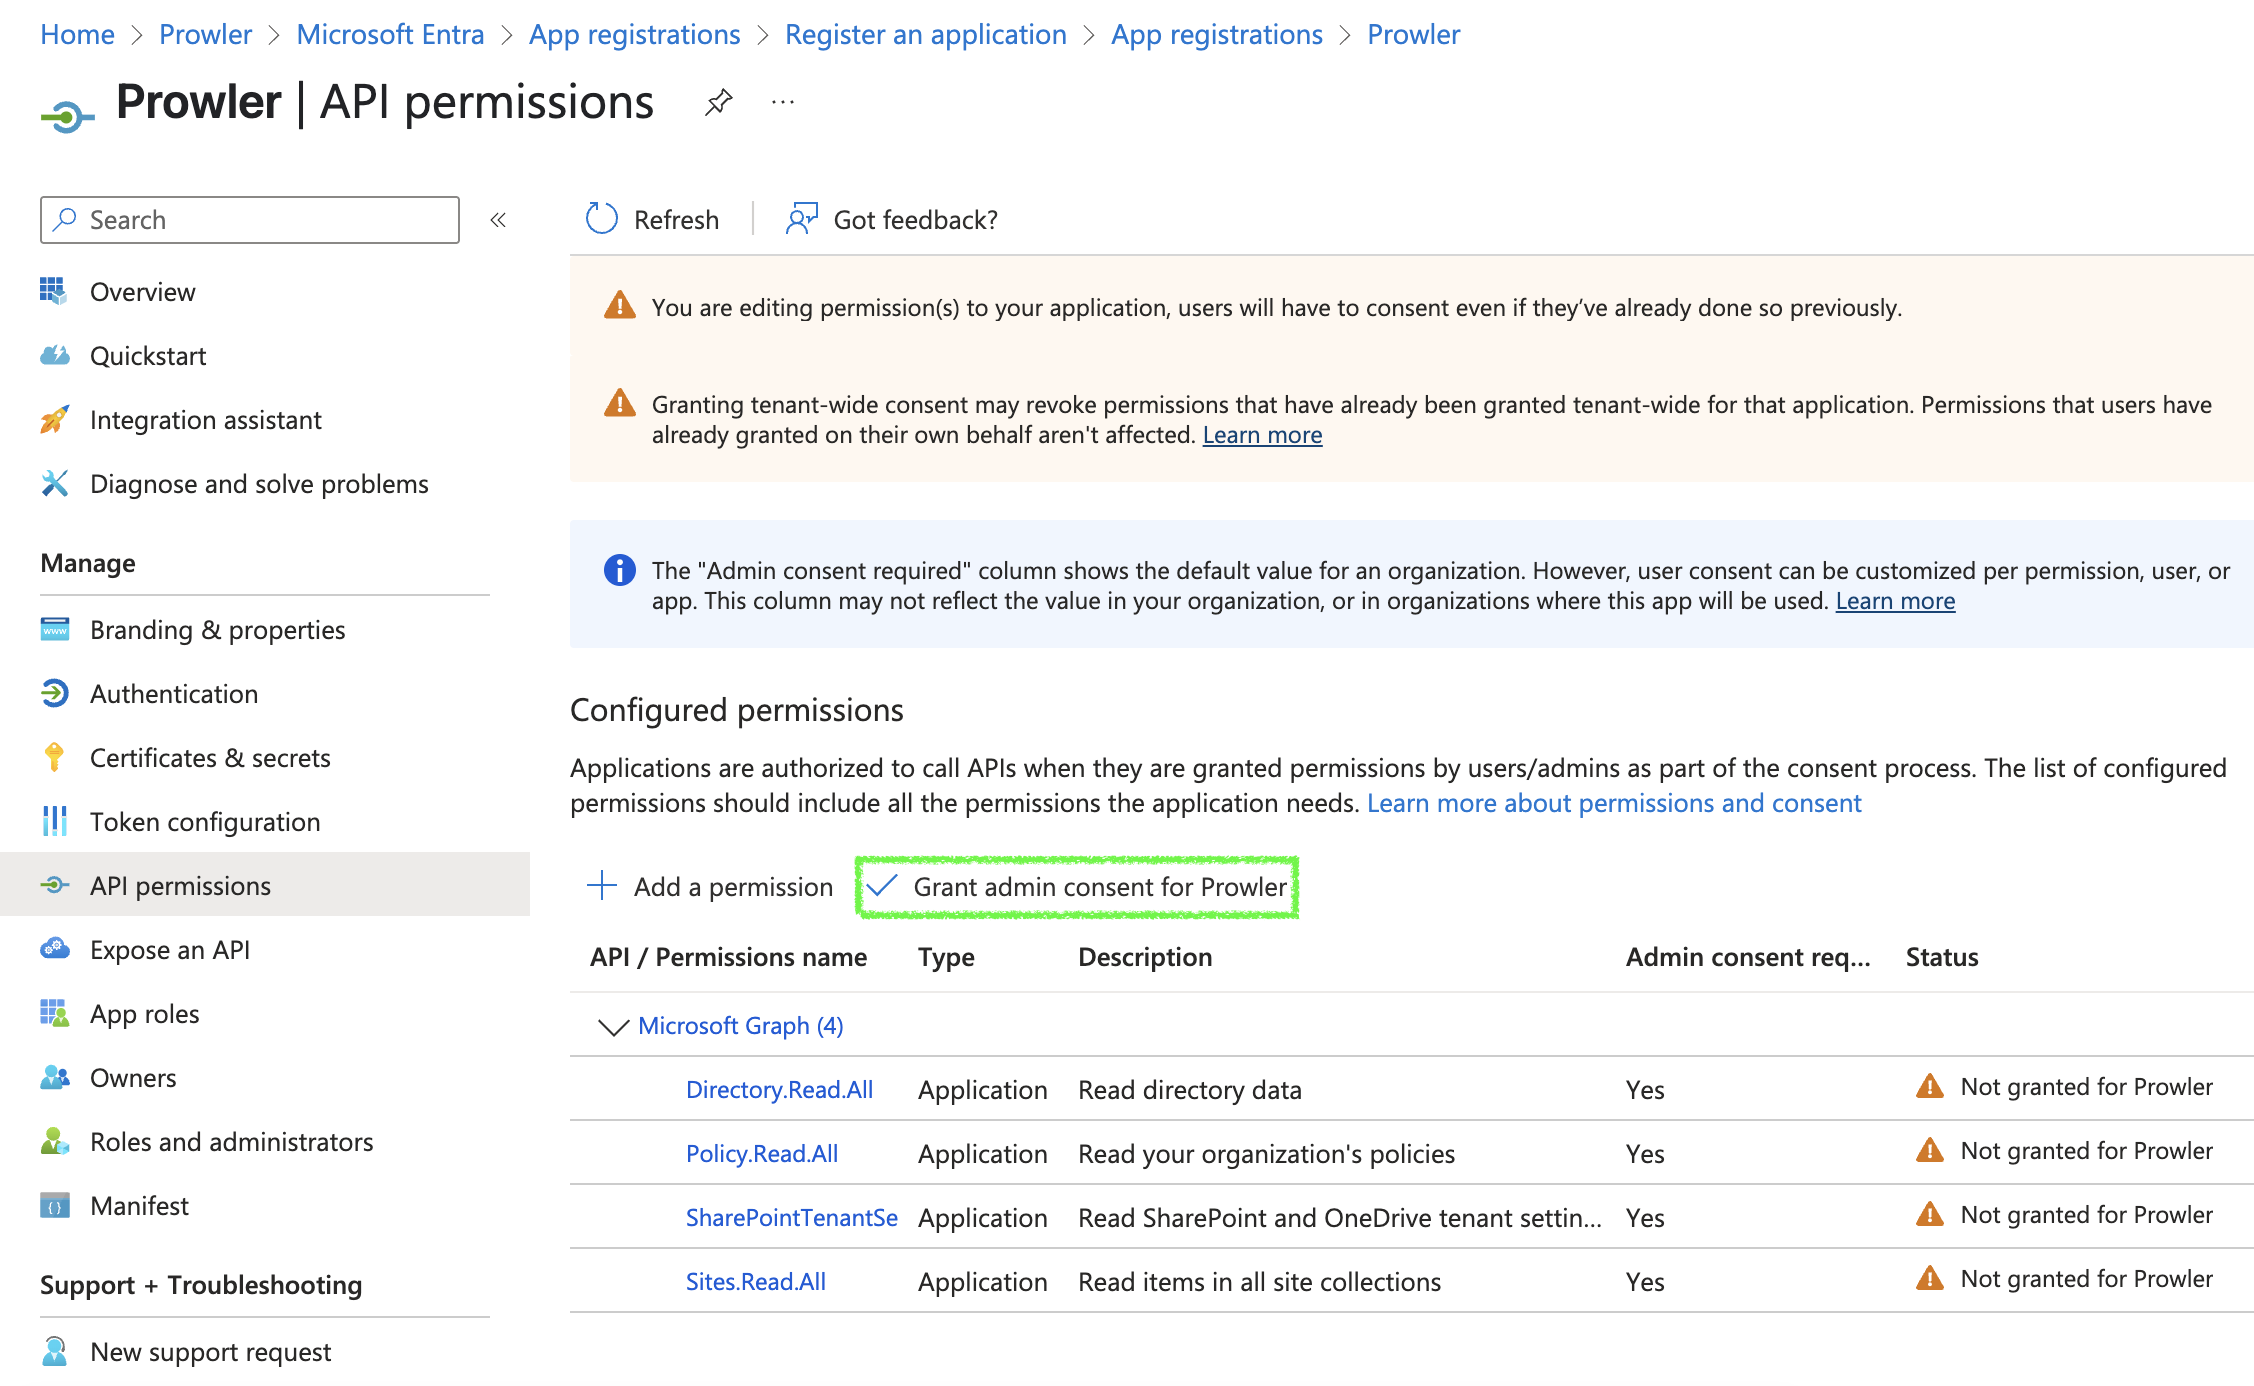Click the App roles icon
Viewport: 2254px width, 1386px height.
(x=54, y=1013)
